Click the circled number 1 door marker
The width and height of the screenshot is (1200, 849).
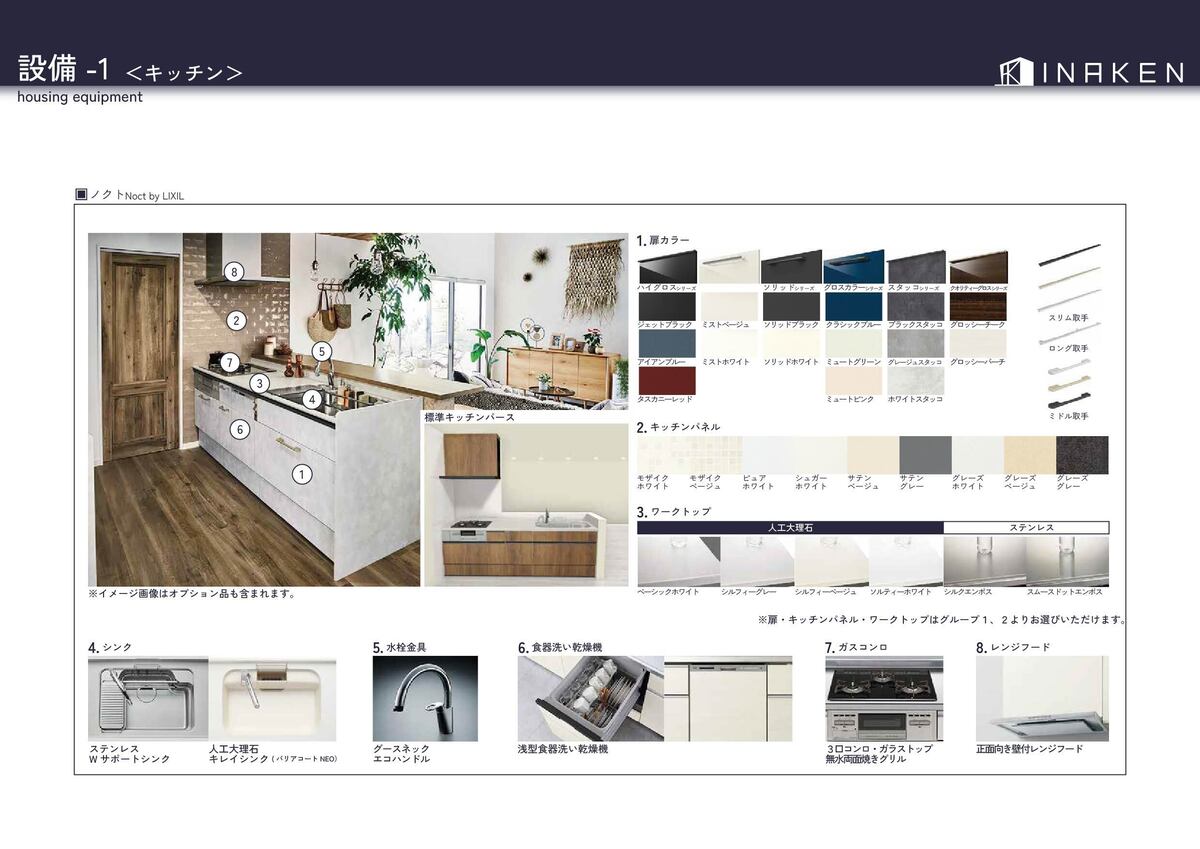coord(302,475)
